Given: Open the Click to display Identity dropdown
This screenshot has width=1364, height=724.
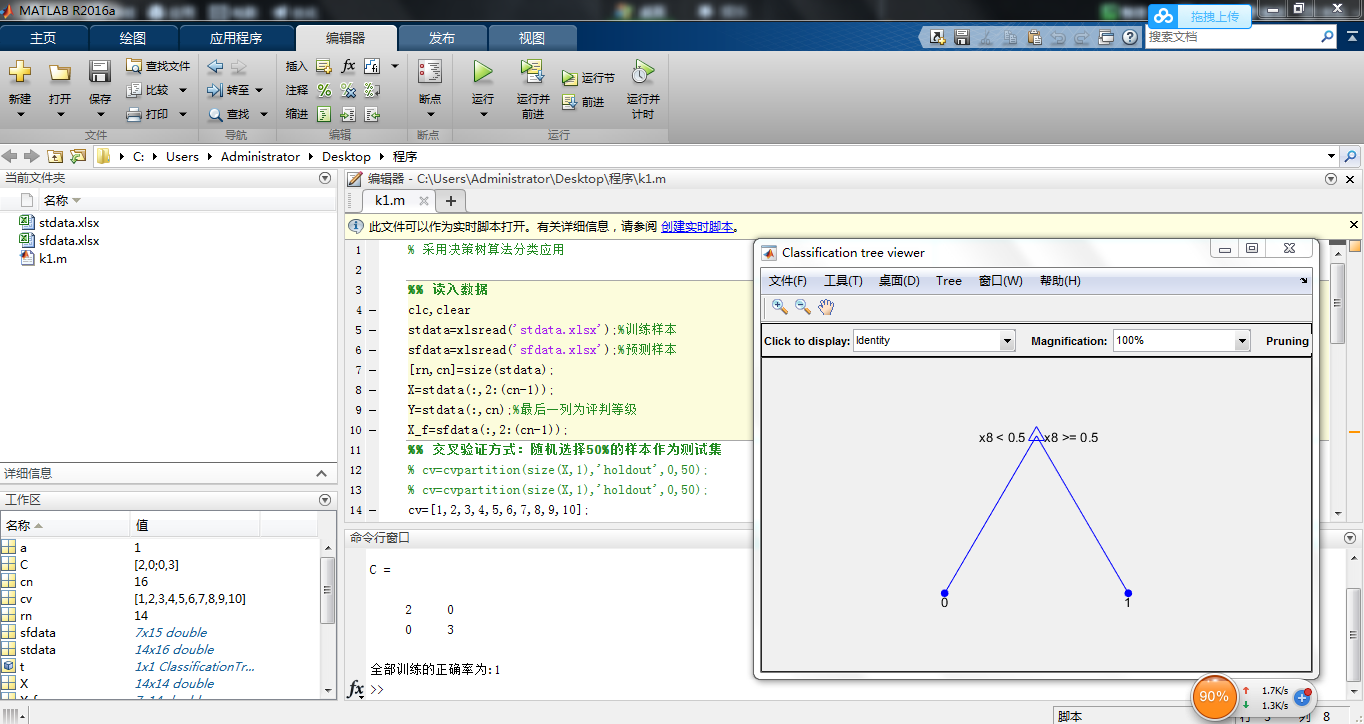Looking at the screenshot, I should coord(1007,341).
